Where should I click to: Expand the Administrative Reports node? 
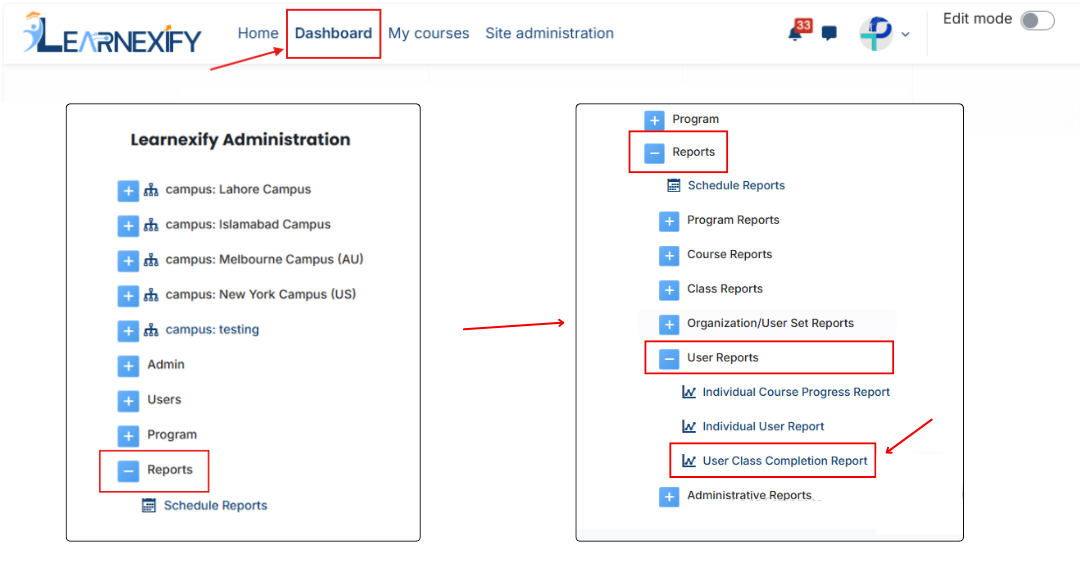(669, 496)
